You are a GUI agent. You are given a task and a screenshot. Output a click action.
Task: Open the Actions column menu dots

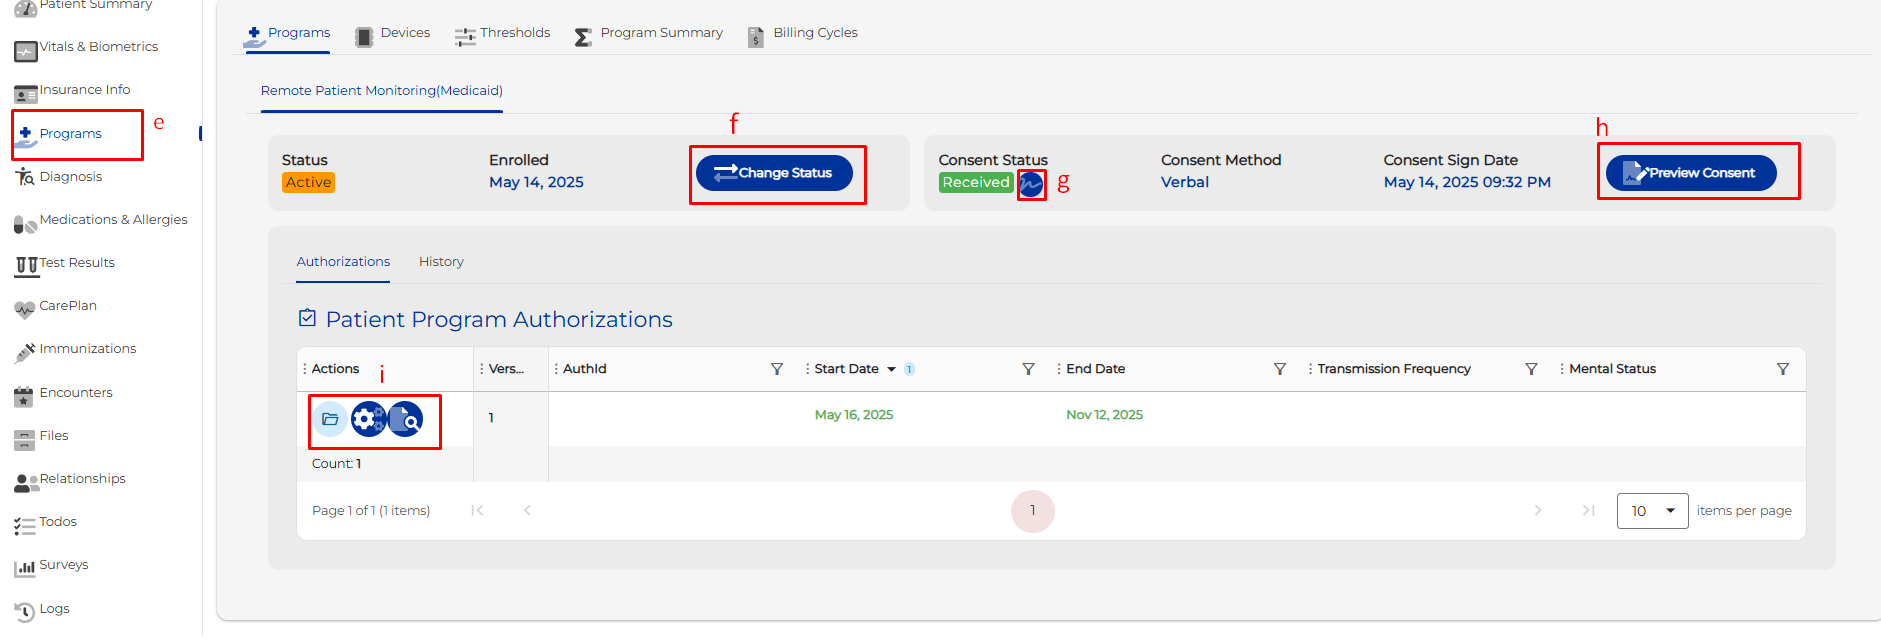(x=305, y=369)
